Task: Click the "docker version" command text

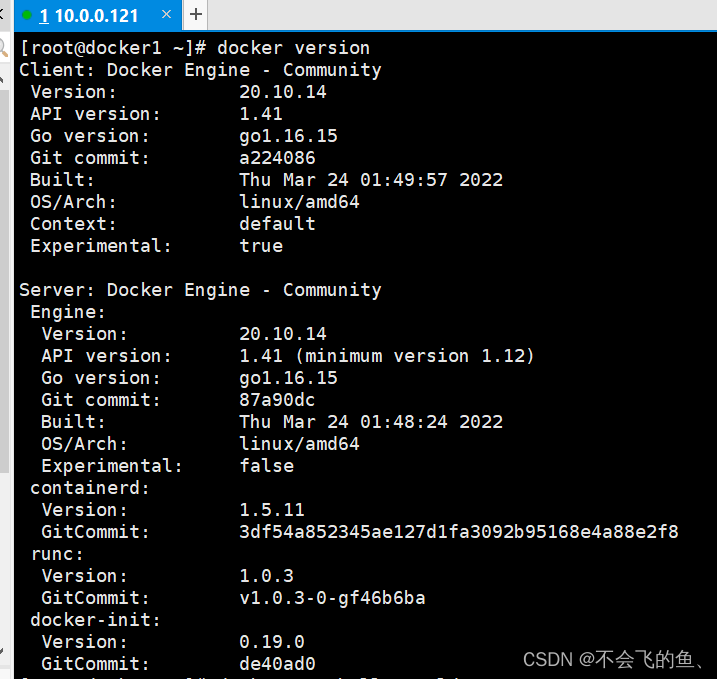Action: coord(293,48)
